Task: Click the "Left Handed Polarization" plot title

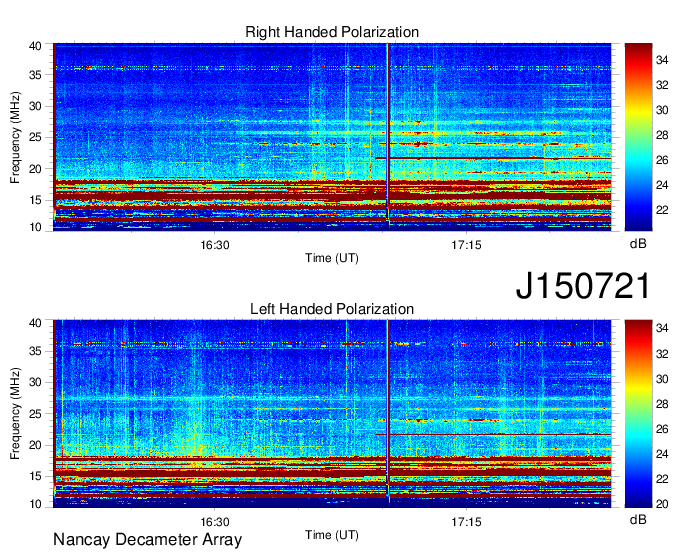Action: point(332,309)
